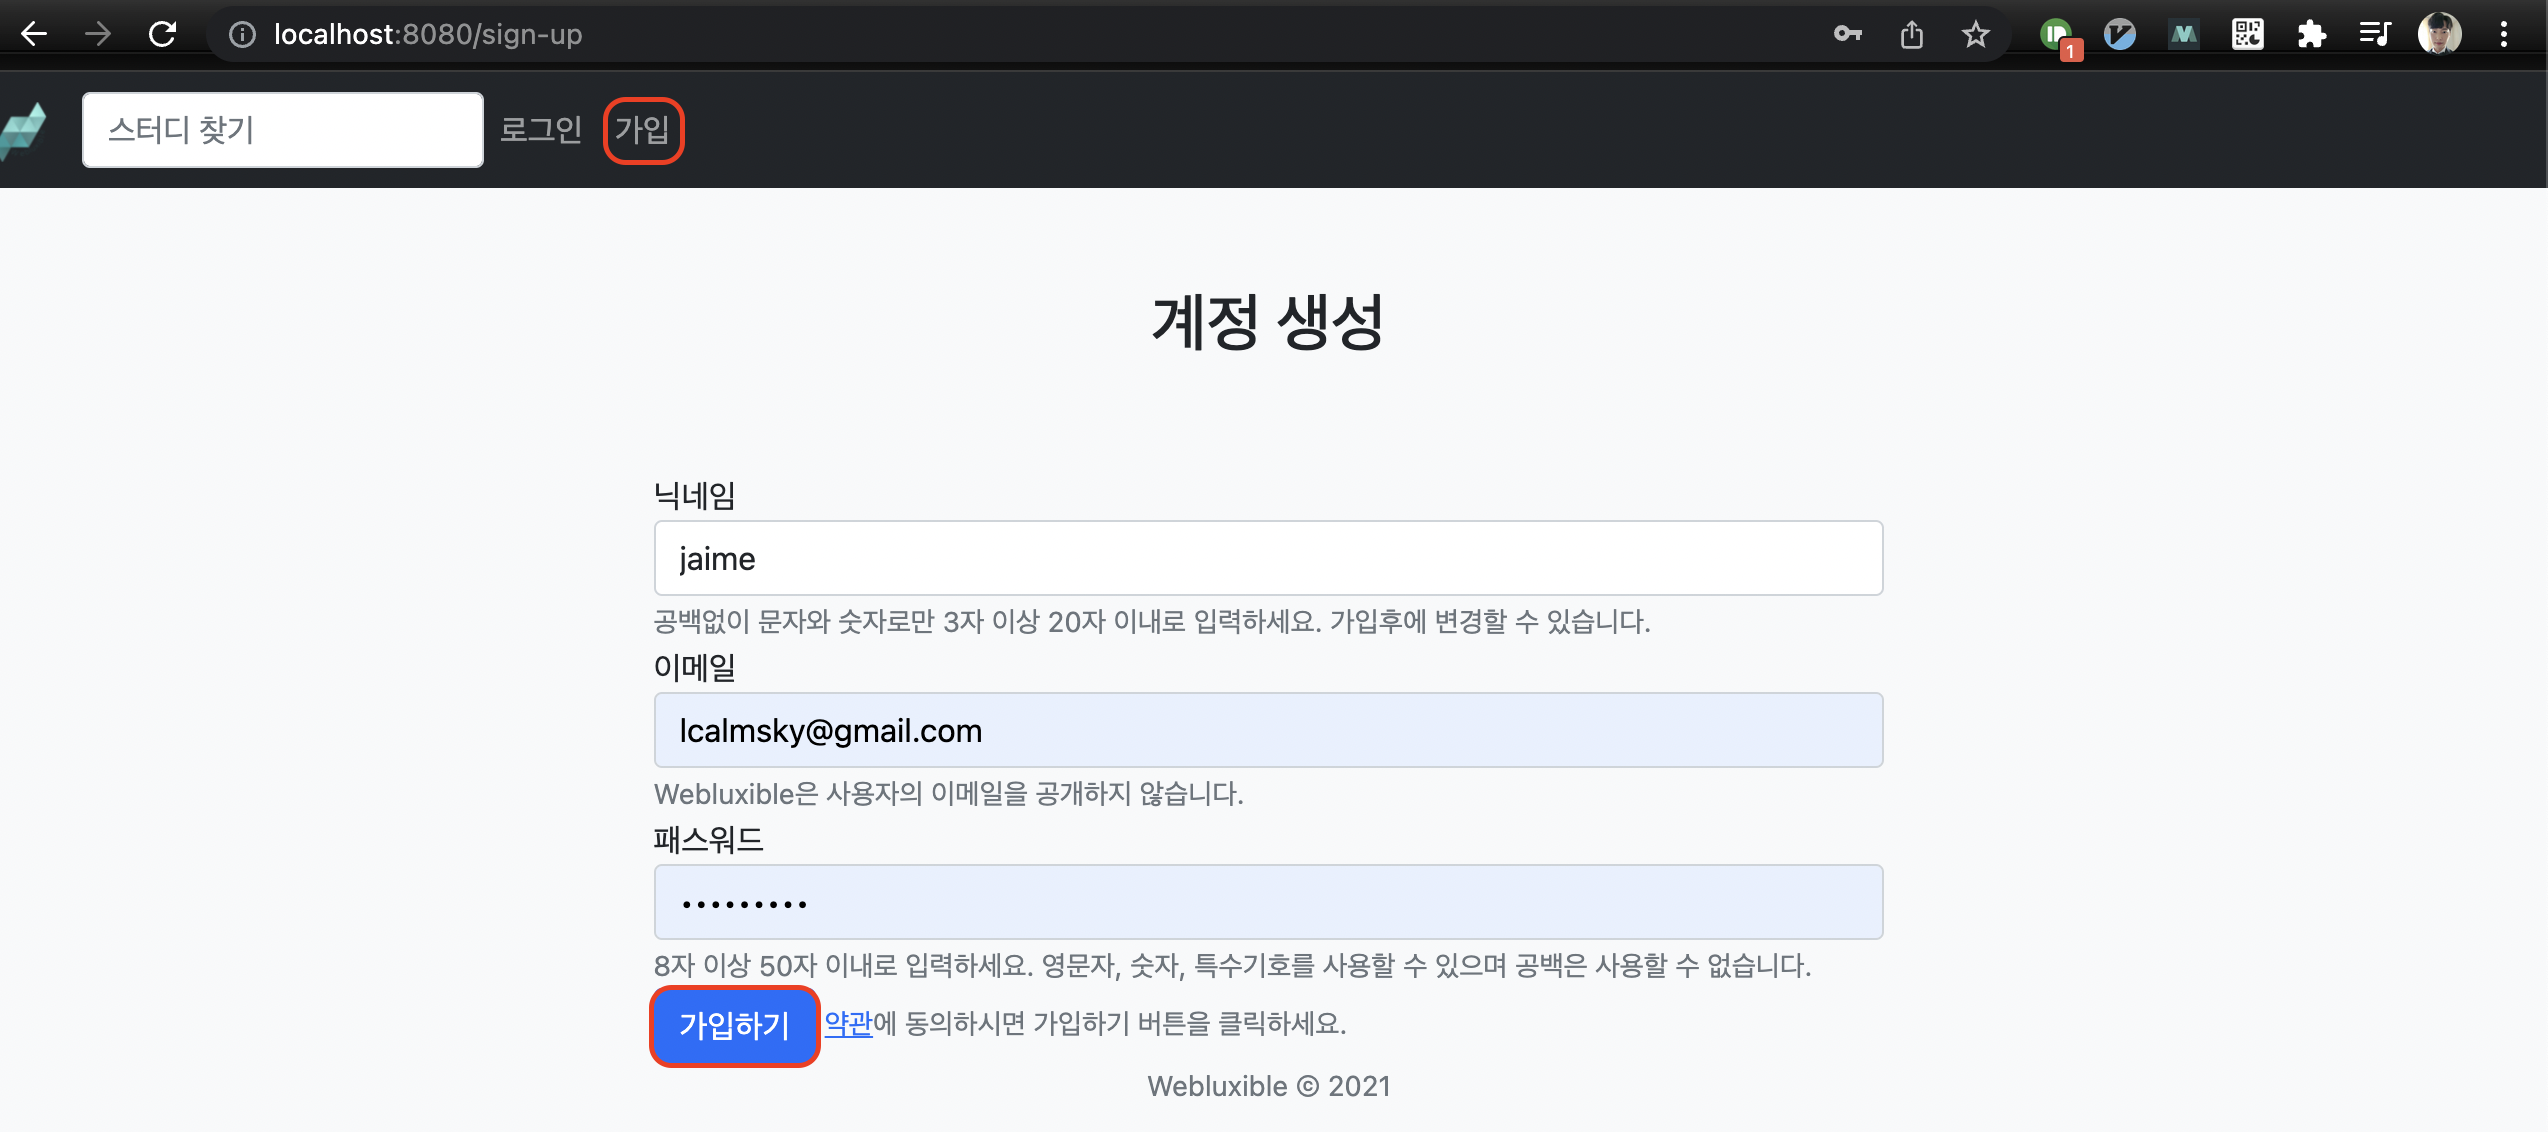Go to the 로그인 nav link
This screenshot has height=1132, width=2548.
(x=540, y=130)
